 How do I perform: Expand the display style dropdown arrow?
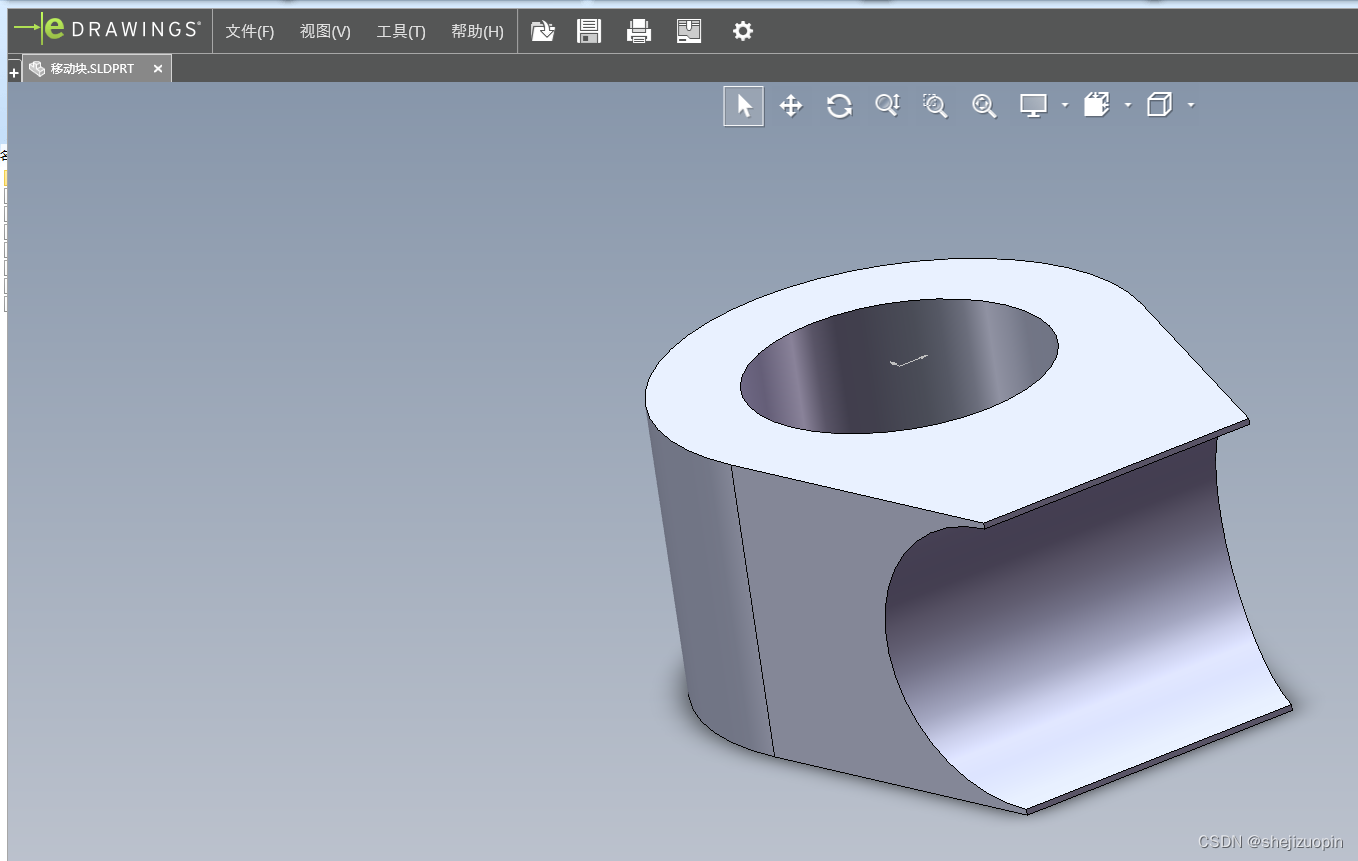coord(1128,105)
